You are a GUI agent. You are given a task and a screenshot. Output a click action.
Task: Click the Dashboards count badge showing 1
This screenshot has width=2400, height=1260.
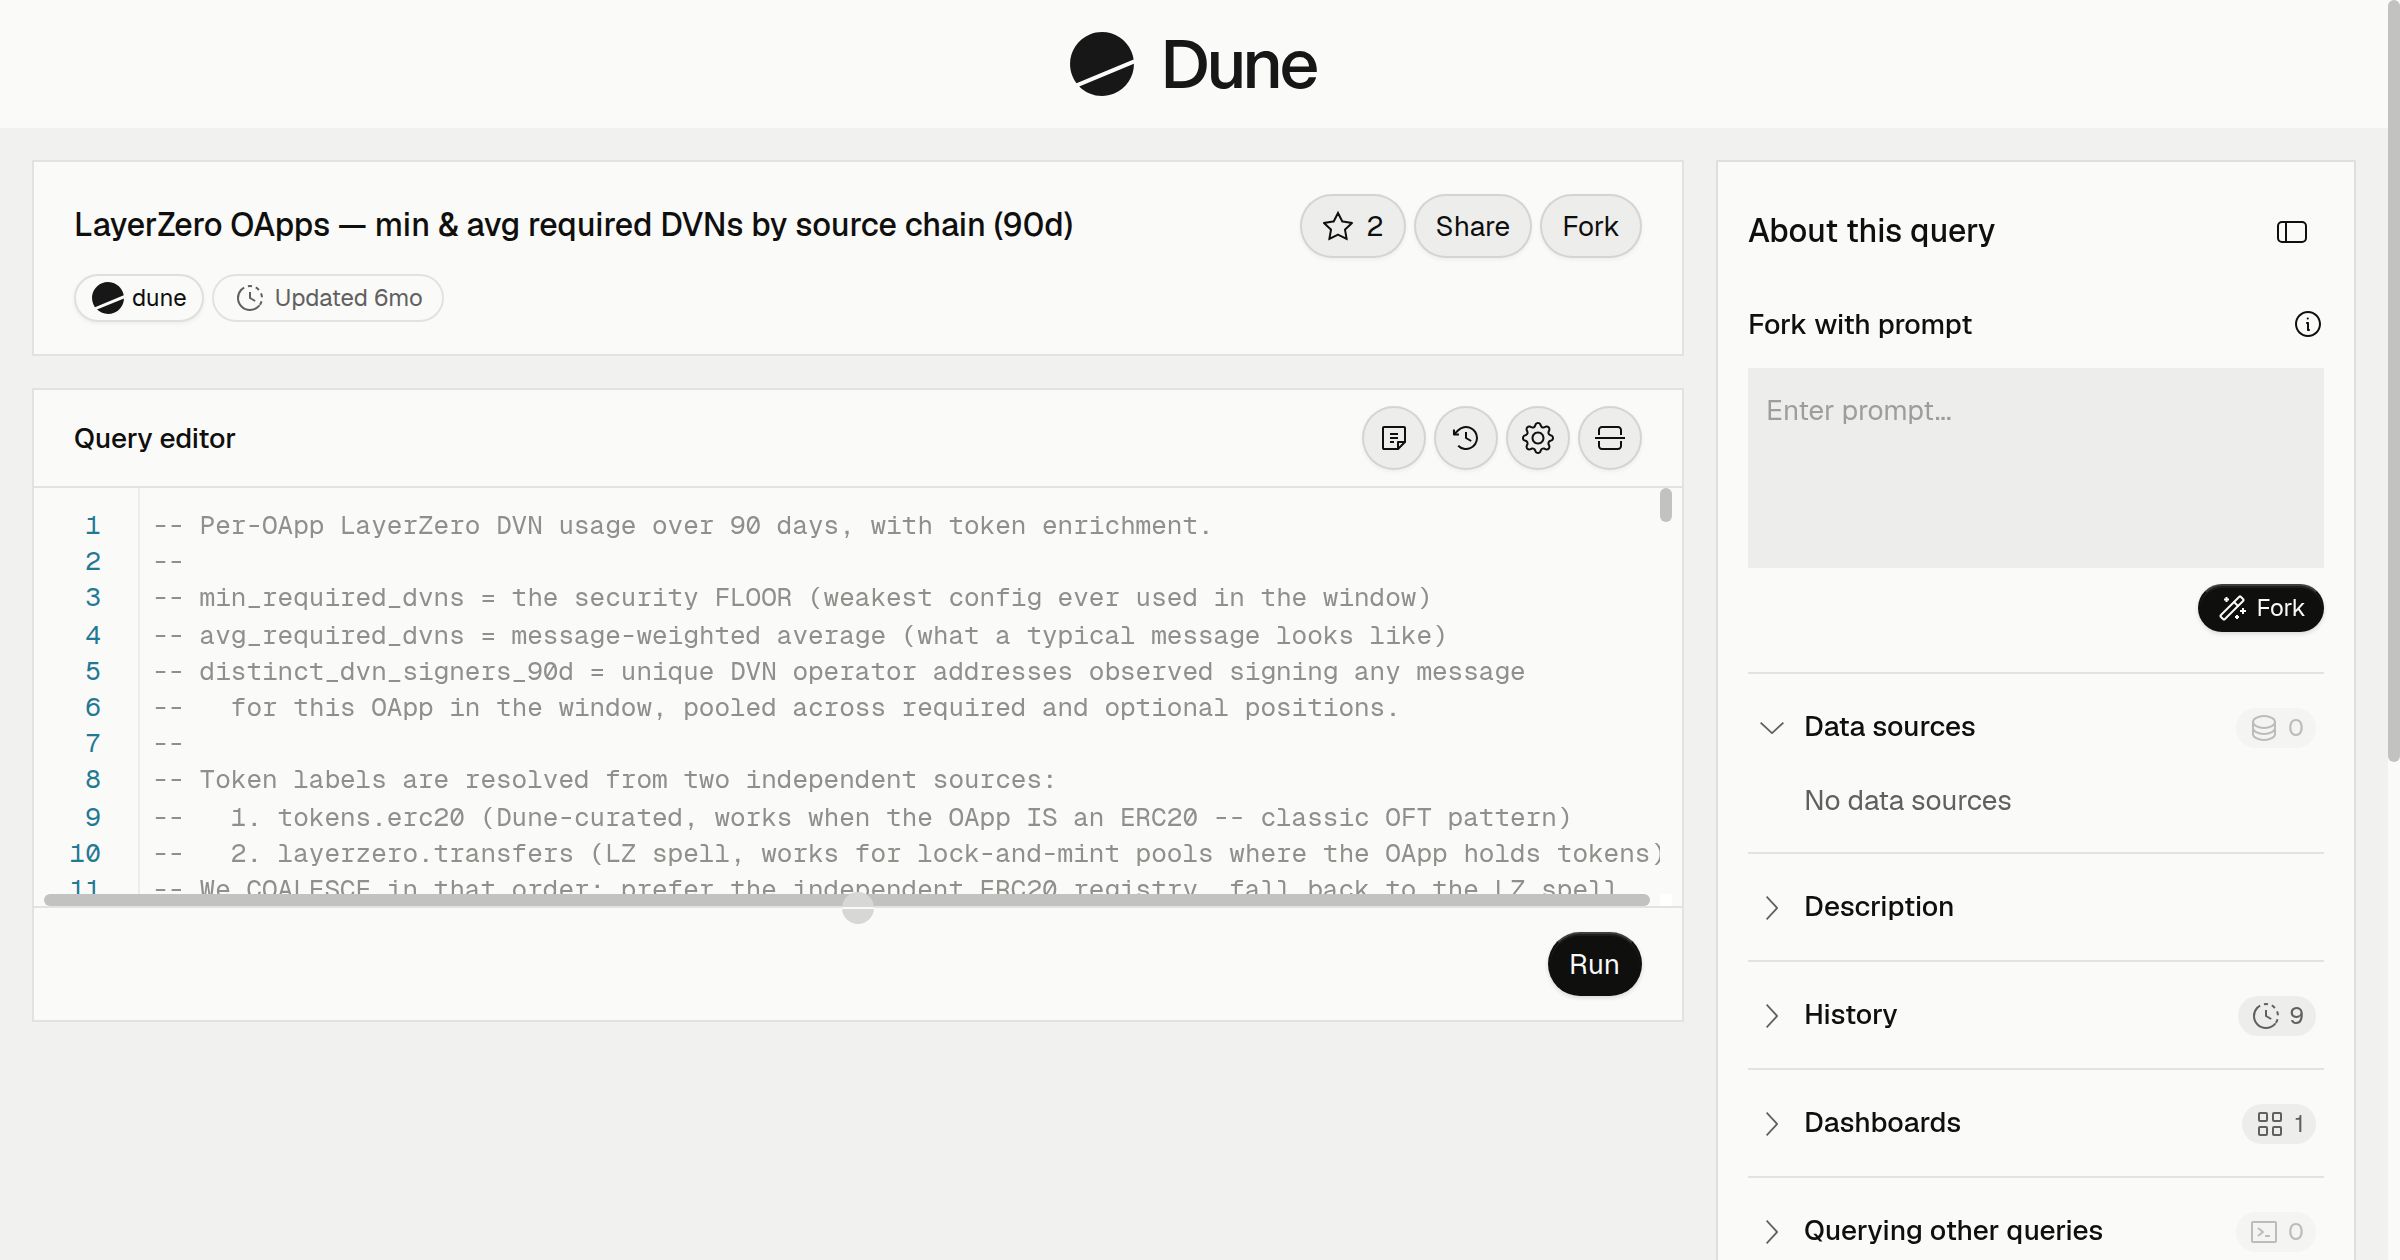pyautogui.click(x=2280, y=1123)
